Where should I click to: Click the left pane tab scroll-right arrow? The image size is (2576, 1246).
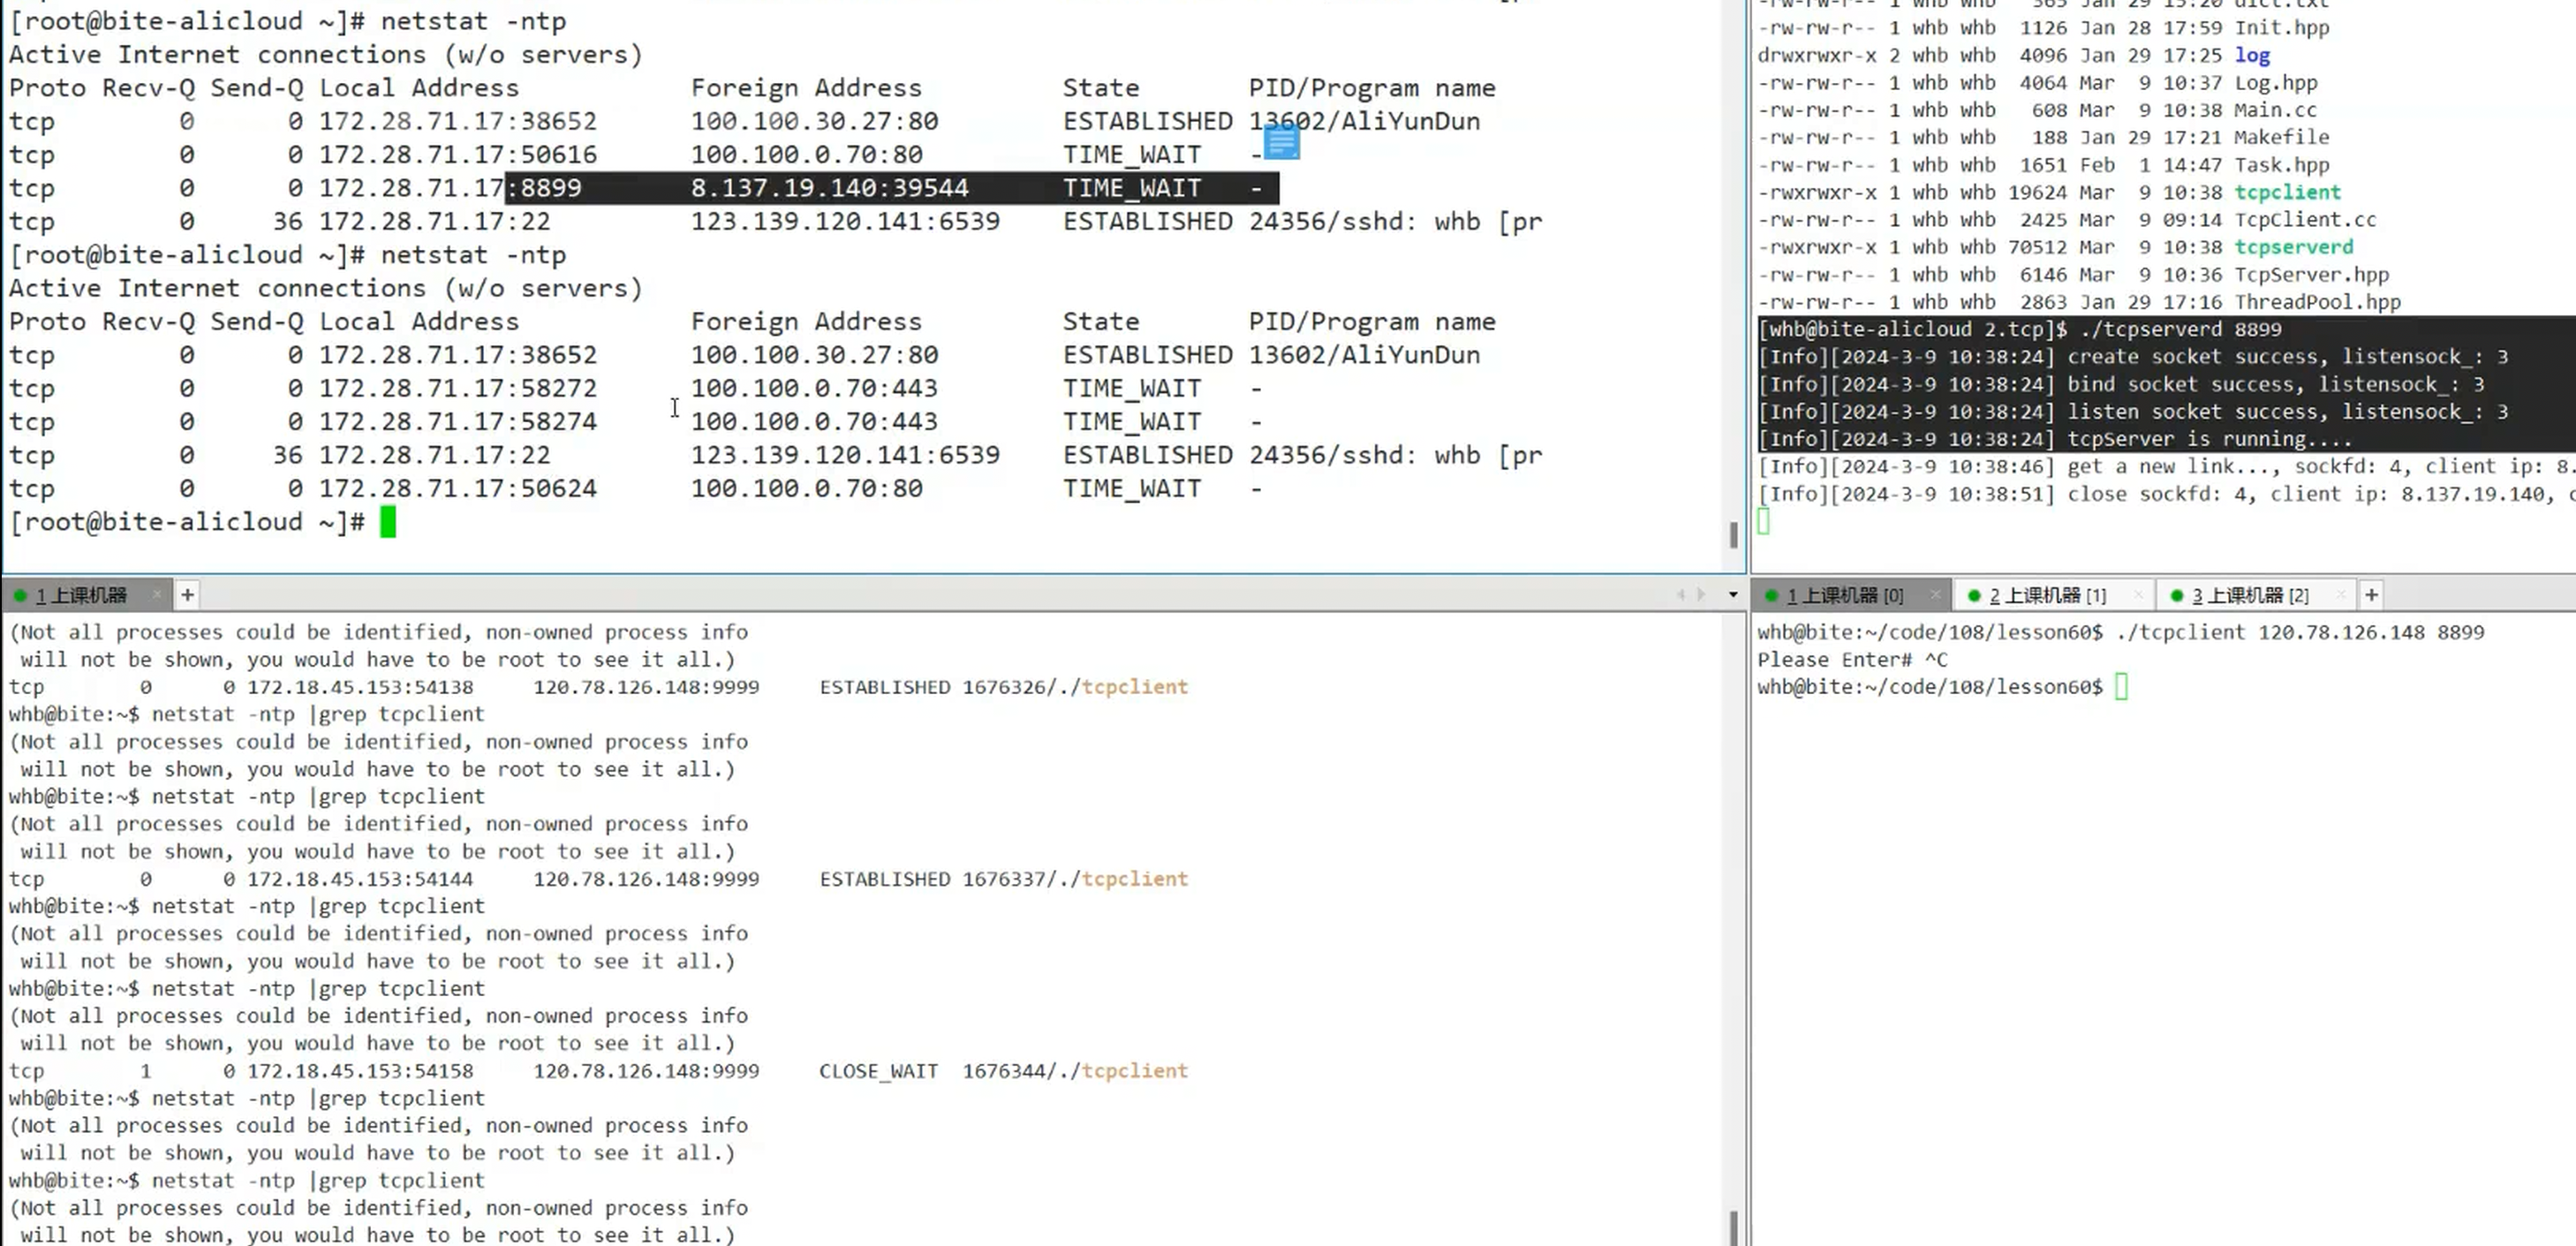pos(1701,595)
